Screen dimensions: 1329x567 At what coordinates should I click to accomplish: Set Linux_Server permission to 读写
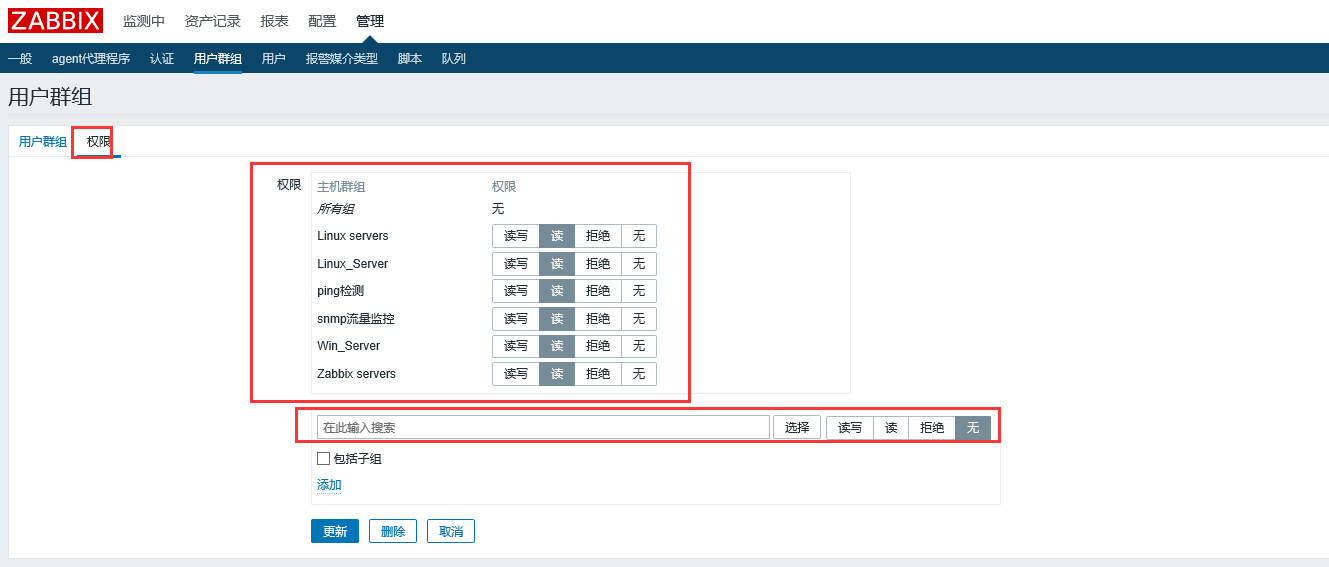[x=516, y=264]
